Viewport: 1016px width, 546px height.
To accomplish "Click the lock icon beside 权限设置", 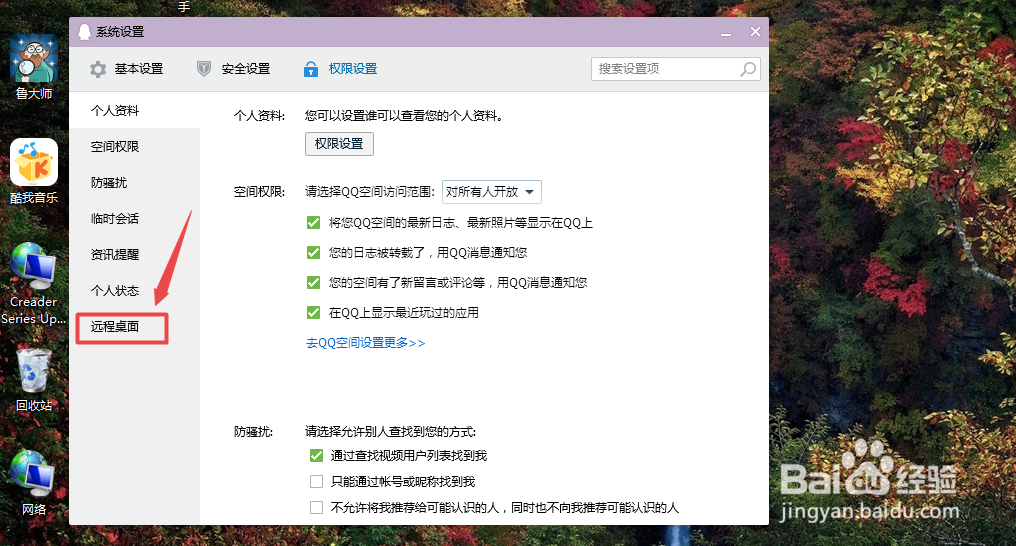I will click(x=311, y=69).
